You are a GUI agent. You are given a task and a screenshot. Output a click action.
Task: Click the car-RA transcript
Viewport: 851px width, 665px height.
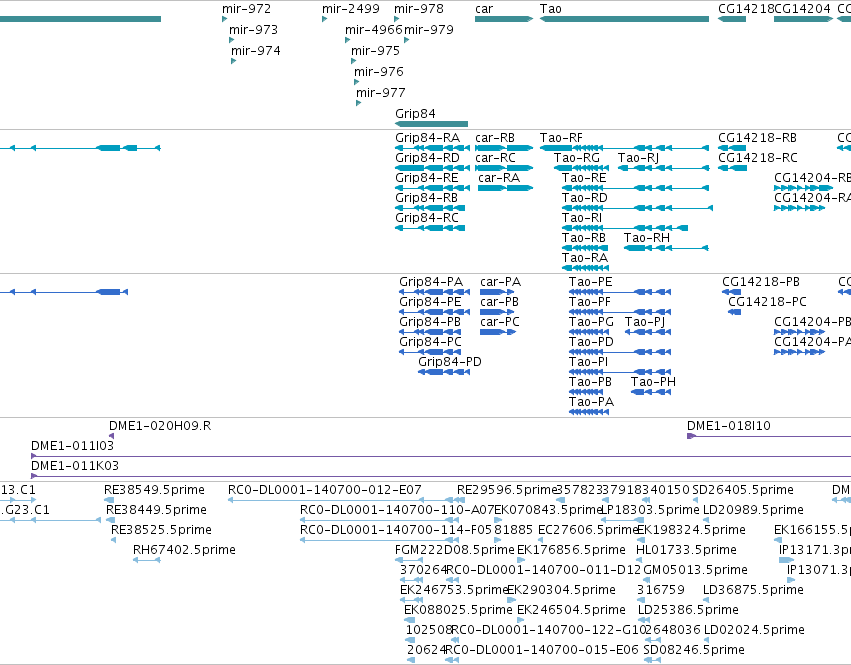coord(505,188)
